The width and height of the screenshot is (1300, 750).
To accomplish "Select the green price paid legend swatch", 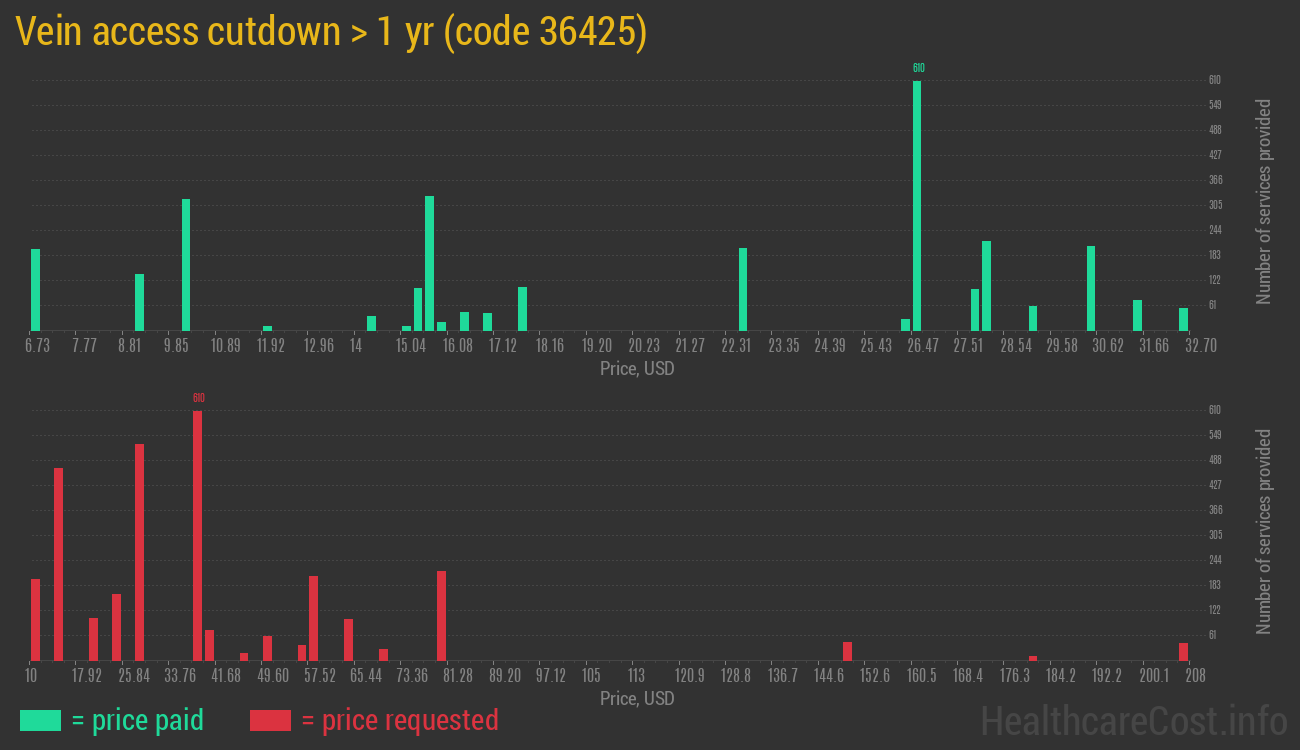I will coord(40,720).
